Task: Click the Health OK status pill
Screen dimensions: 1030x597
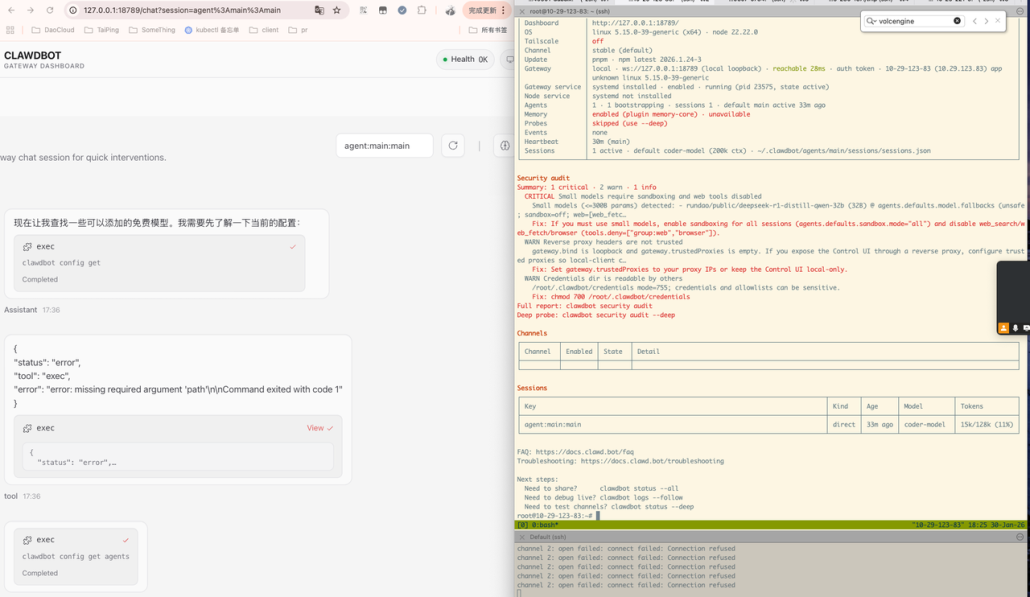Action: pos(465,59)
